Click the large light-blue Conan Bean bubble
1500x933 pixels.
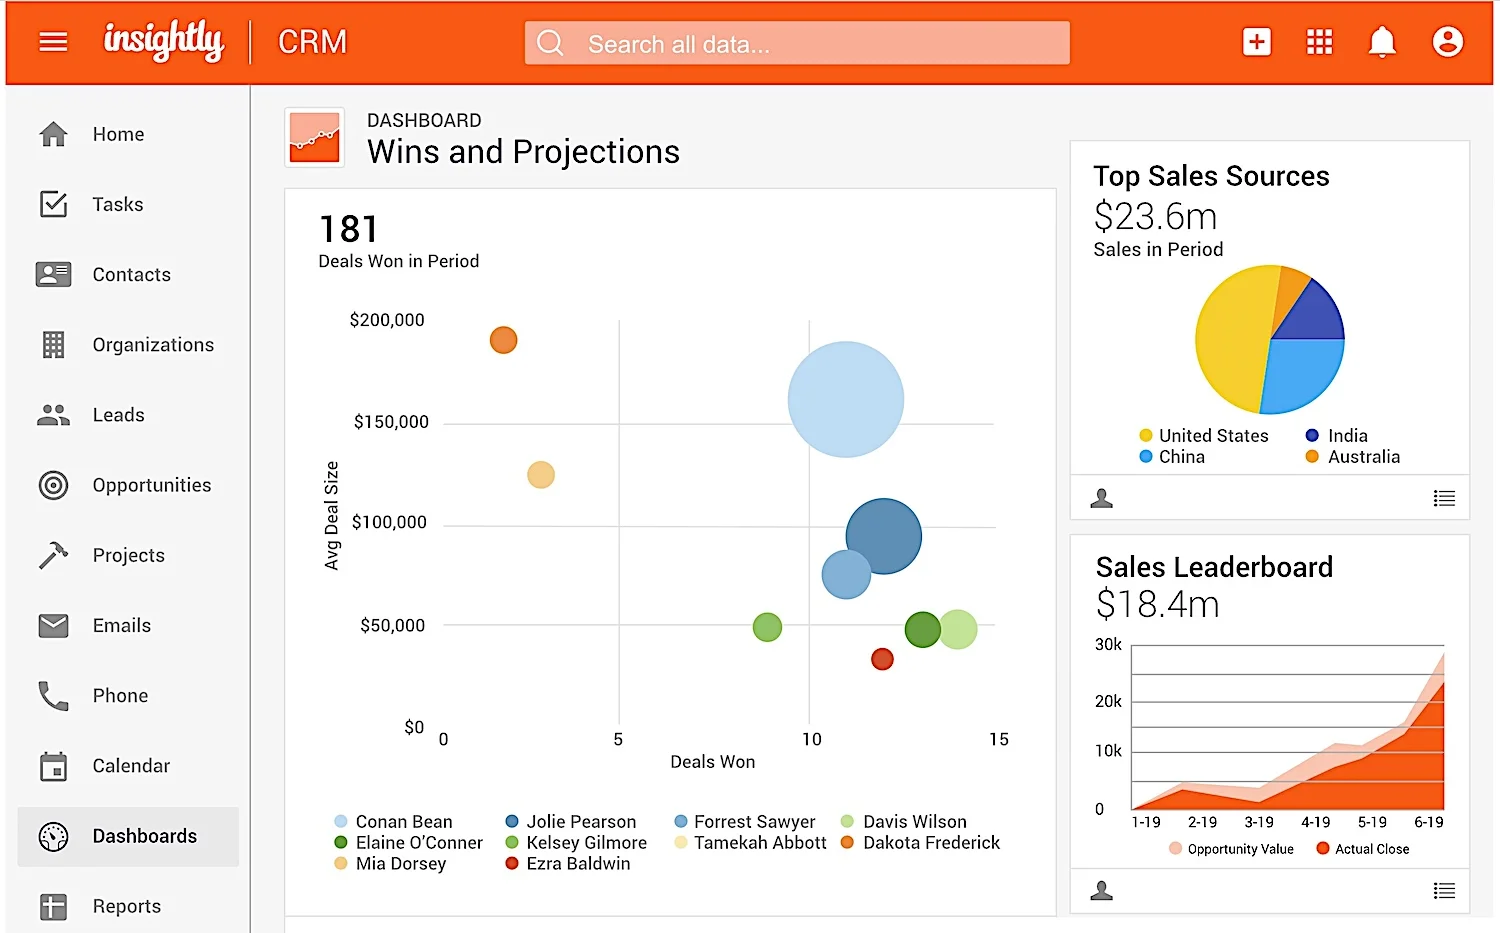[846, 399]
